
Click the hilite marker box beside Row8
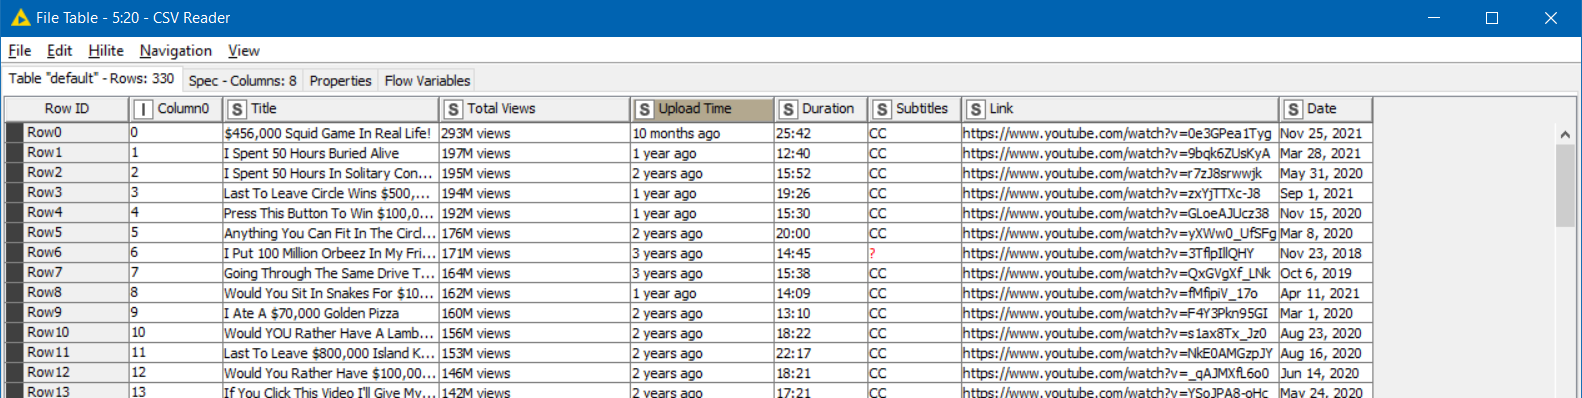click(x=14, y=293)
